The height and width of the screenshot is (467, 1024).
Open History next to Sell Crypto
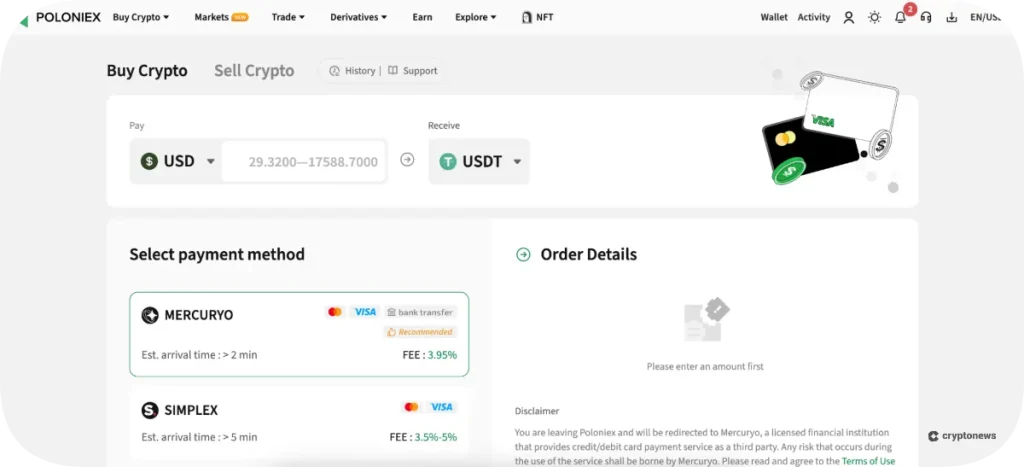pos(352,71)
